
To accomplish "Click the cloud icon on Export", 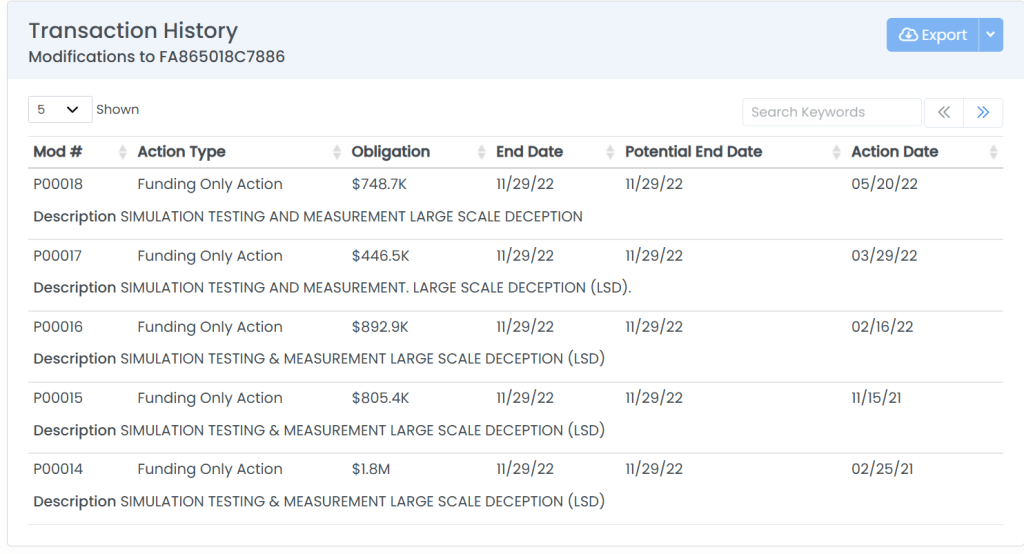I will point(908,35).
